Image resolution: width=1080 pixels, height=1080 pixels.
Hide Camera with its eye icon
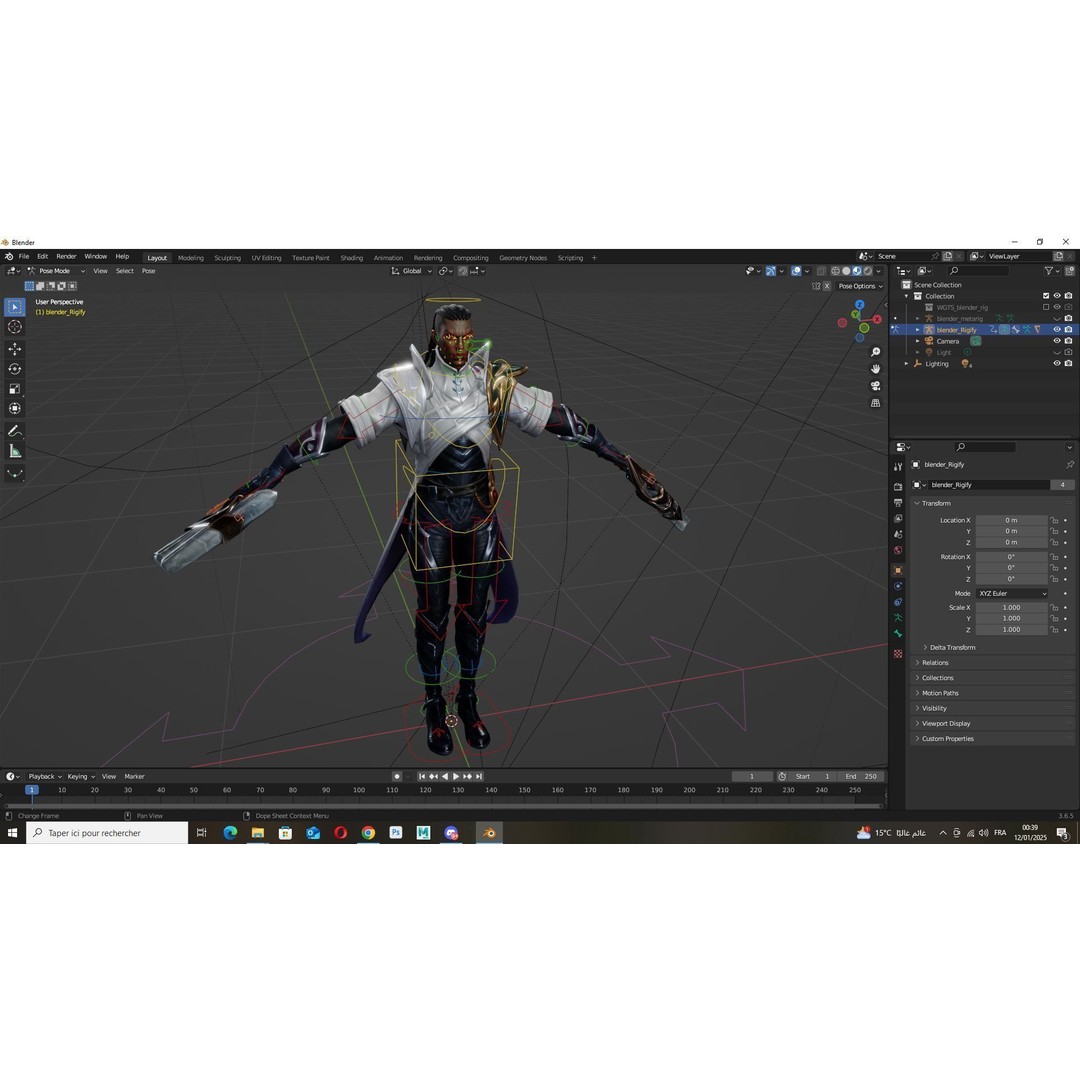[x=1057, y=341]
